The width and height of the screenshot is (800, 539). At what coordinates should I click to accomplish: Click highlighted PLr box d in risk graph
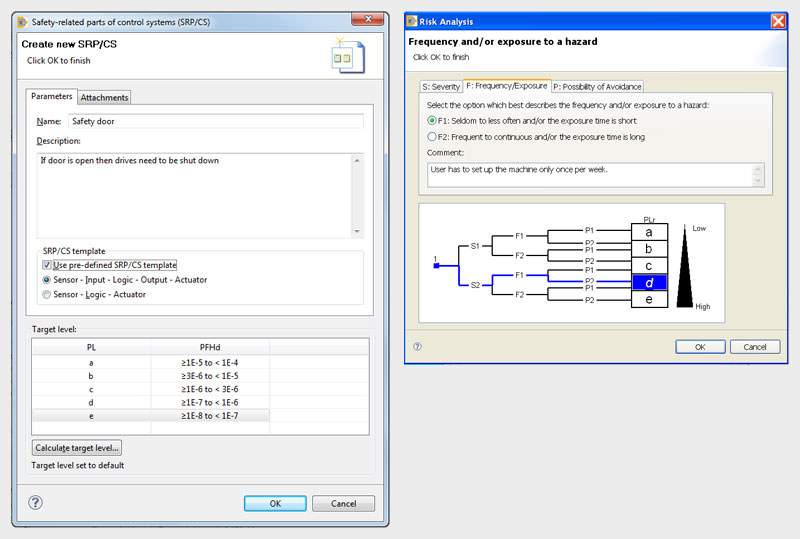click(649, 282)
